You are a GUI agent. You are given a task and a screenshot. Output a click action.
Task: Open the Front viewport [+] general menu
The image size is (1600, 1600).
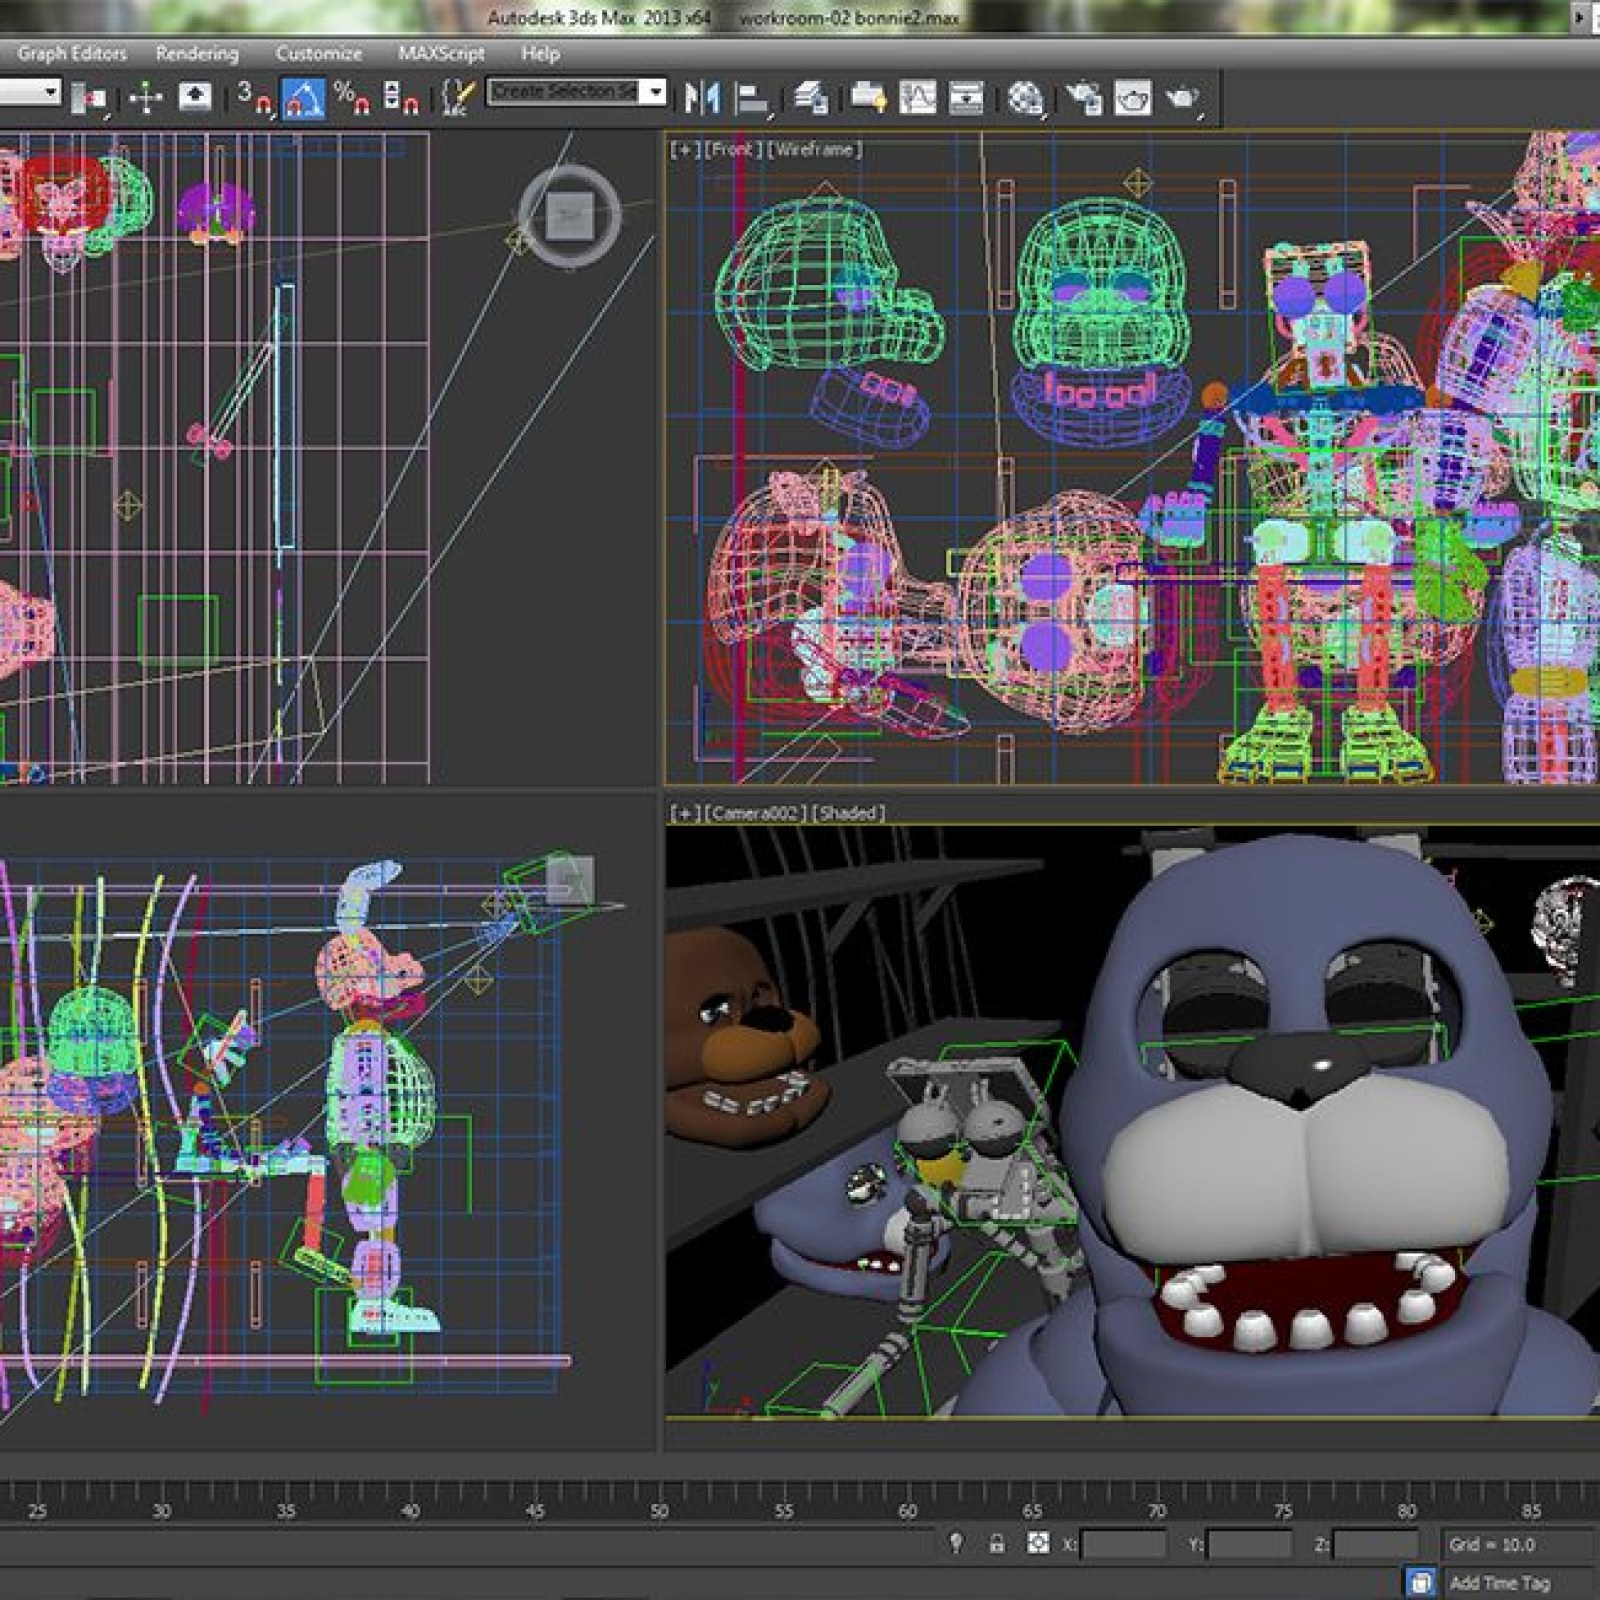(685, 149)
